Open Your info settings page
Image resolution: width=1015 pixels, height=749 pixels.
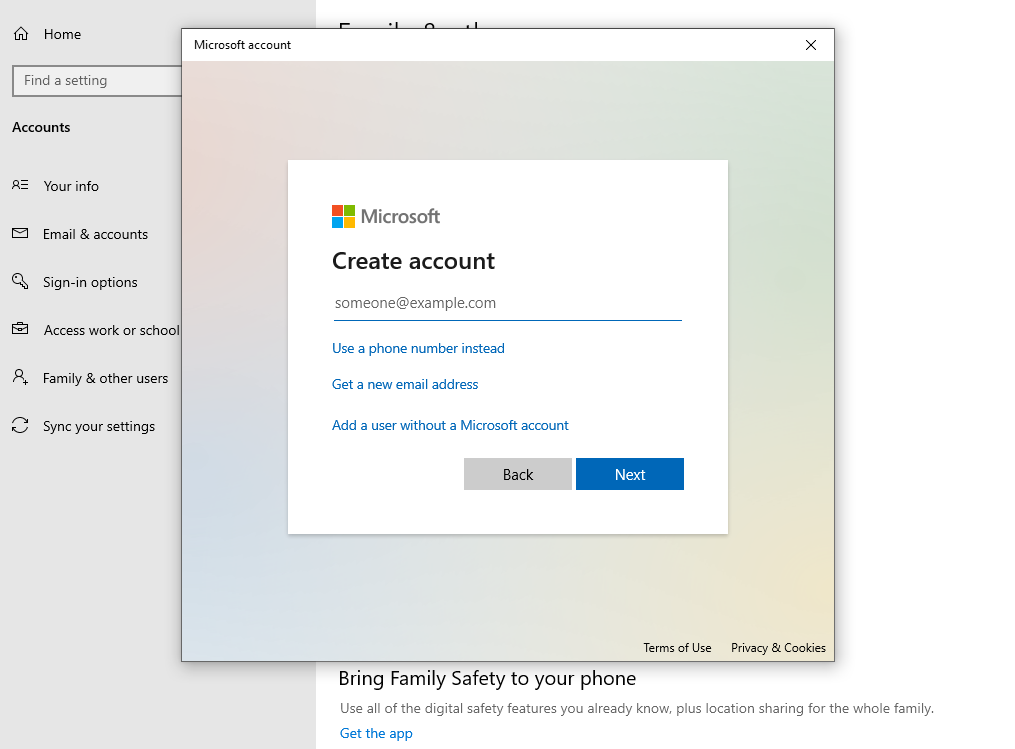(71, 186)
